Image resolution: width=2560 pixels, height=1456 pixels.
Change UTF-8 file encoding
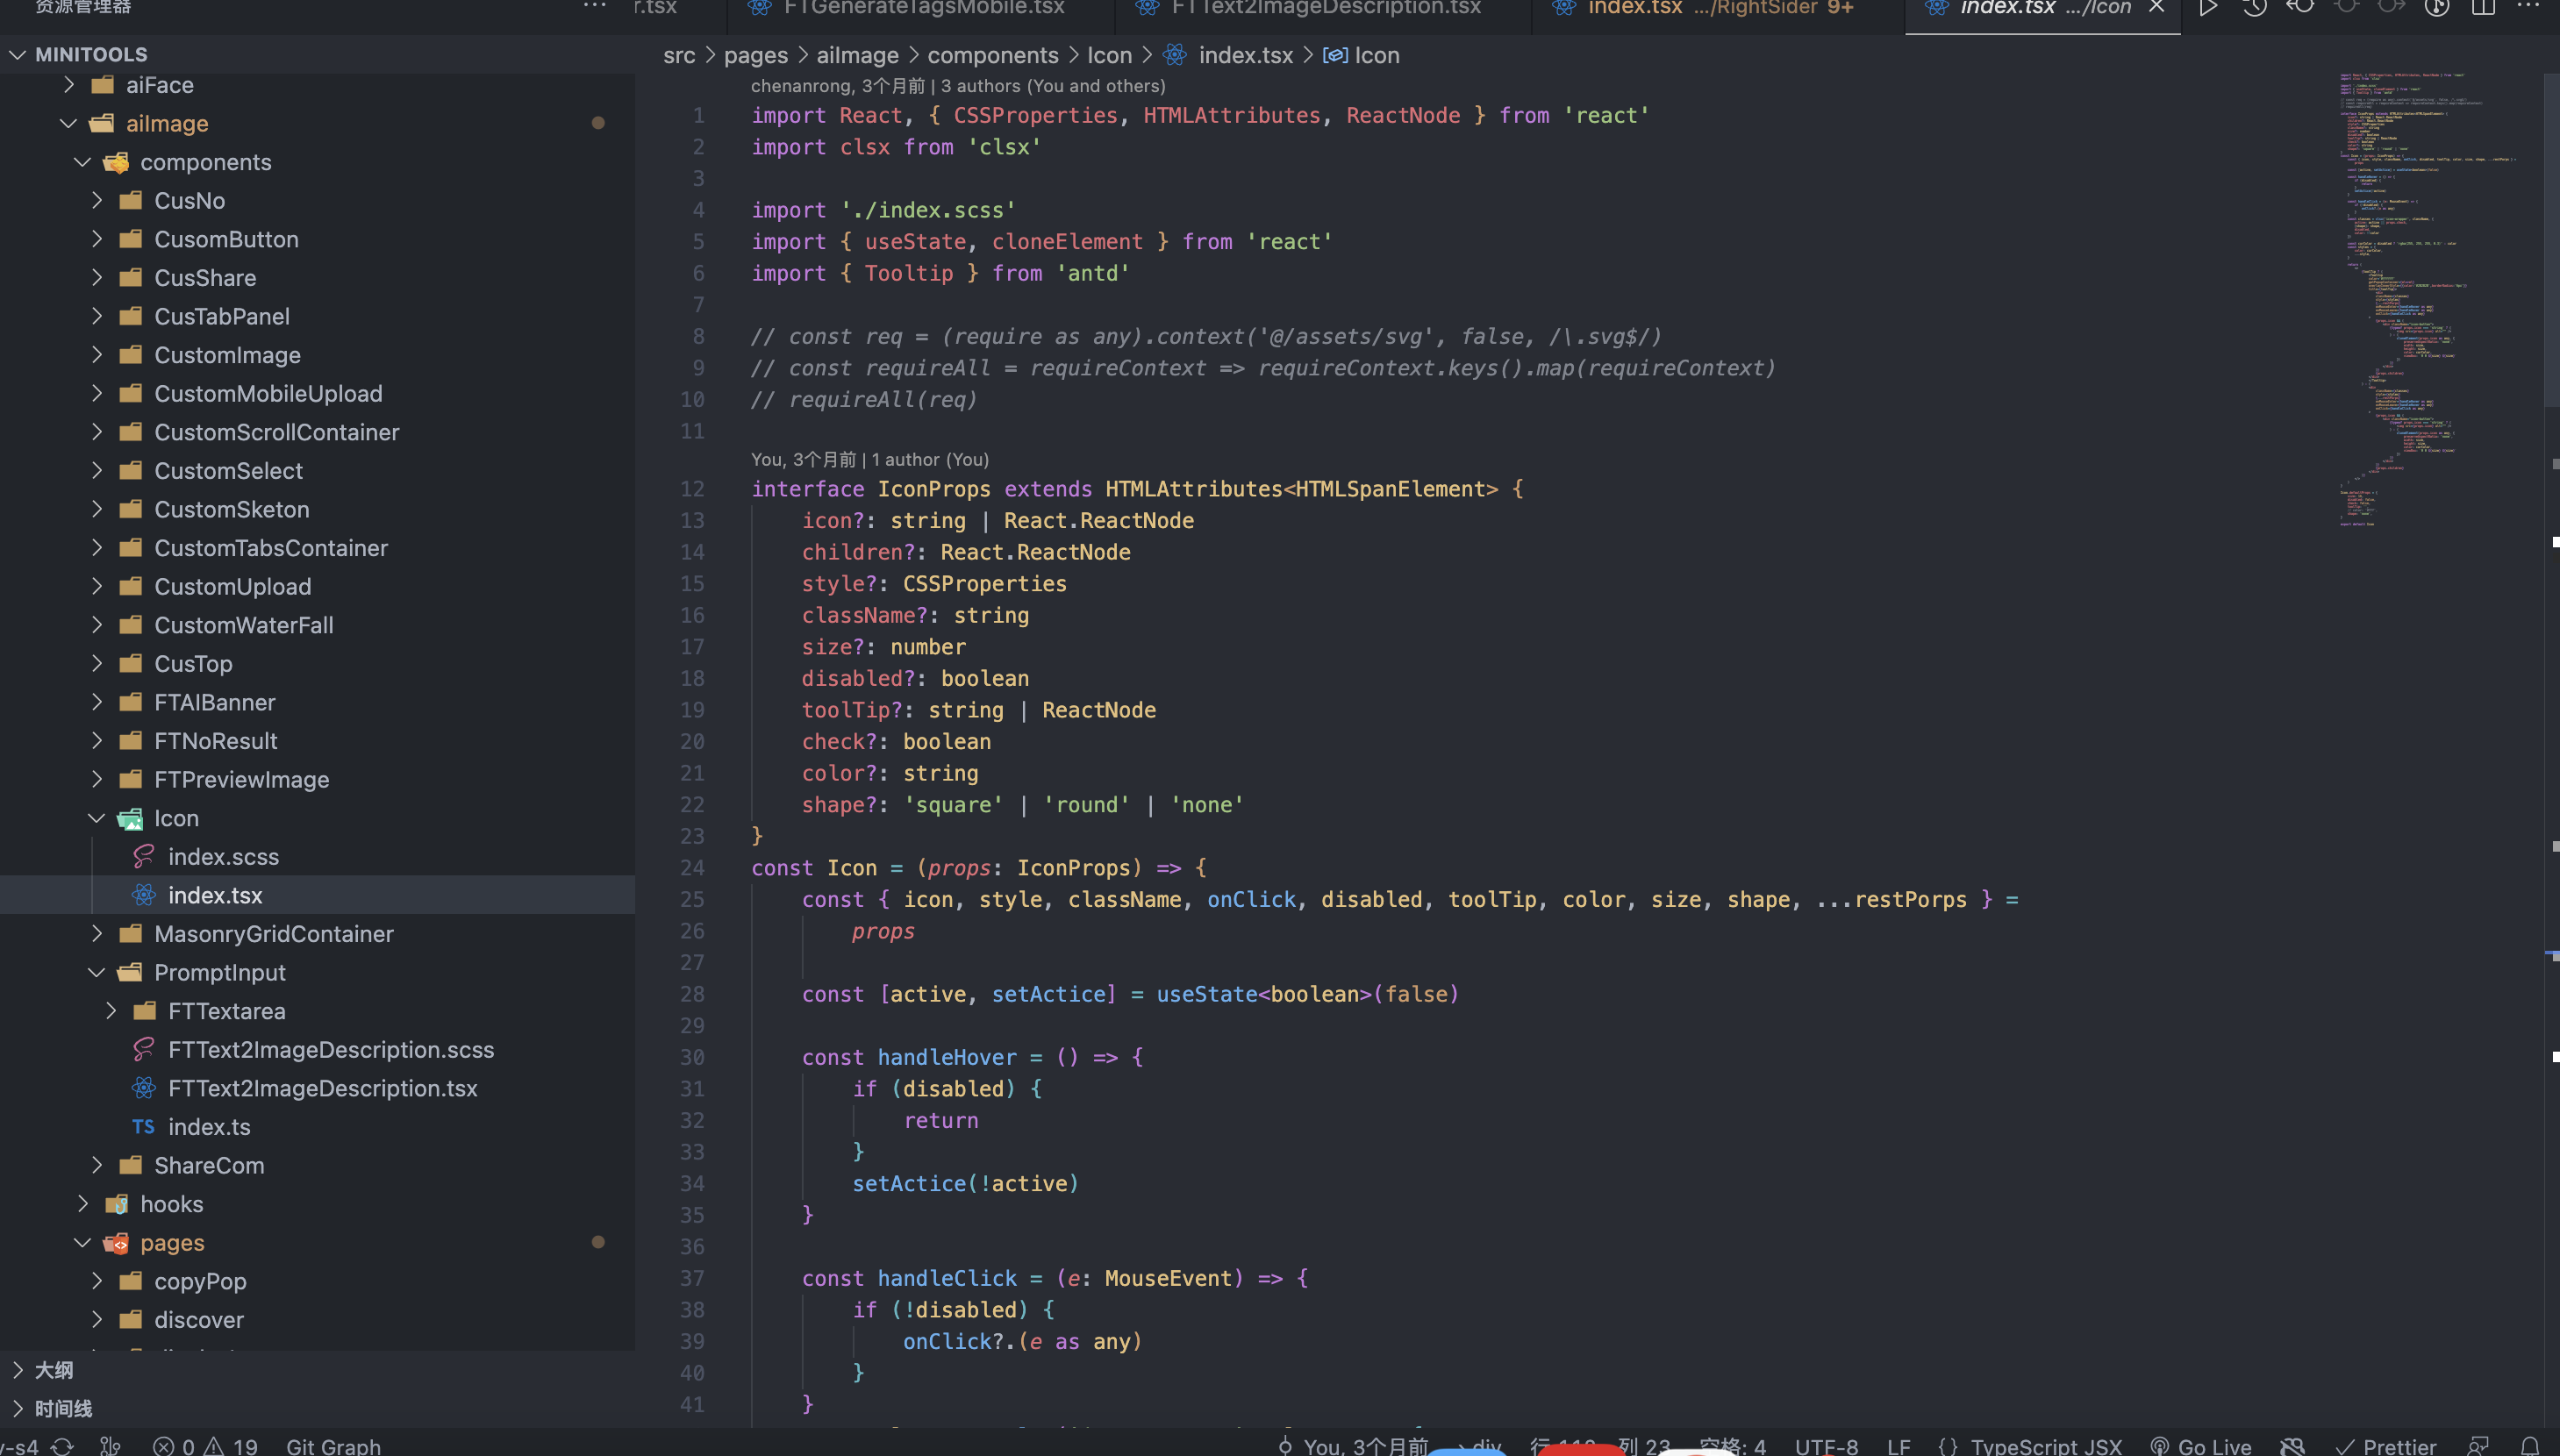click(1826, 1446)
